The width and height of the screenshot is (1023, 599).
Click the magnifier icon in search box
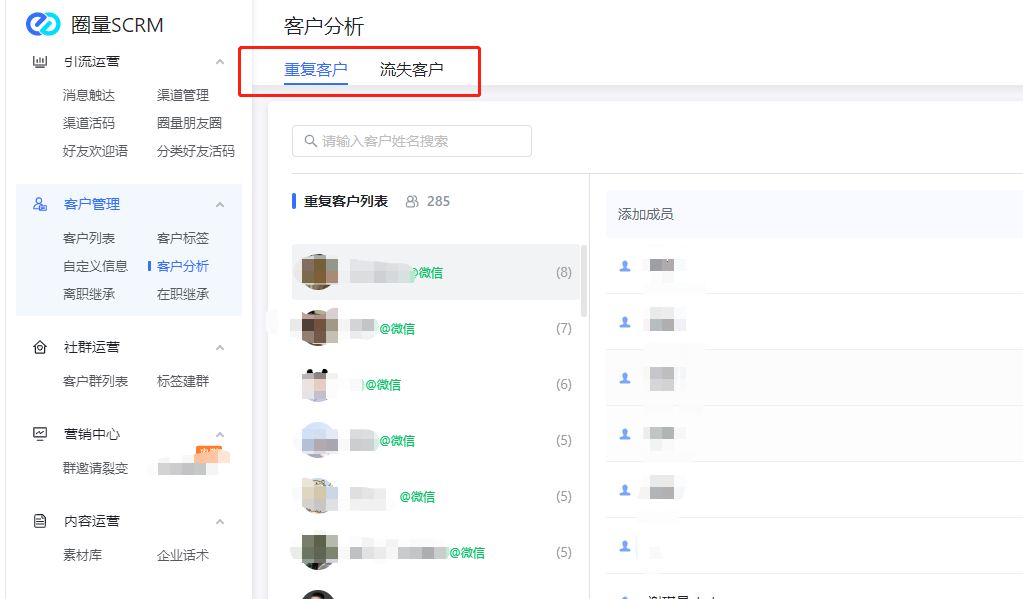click(x=310, y=141)
